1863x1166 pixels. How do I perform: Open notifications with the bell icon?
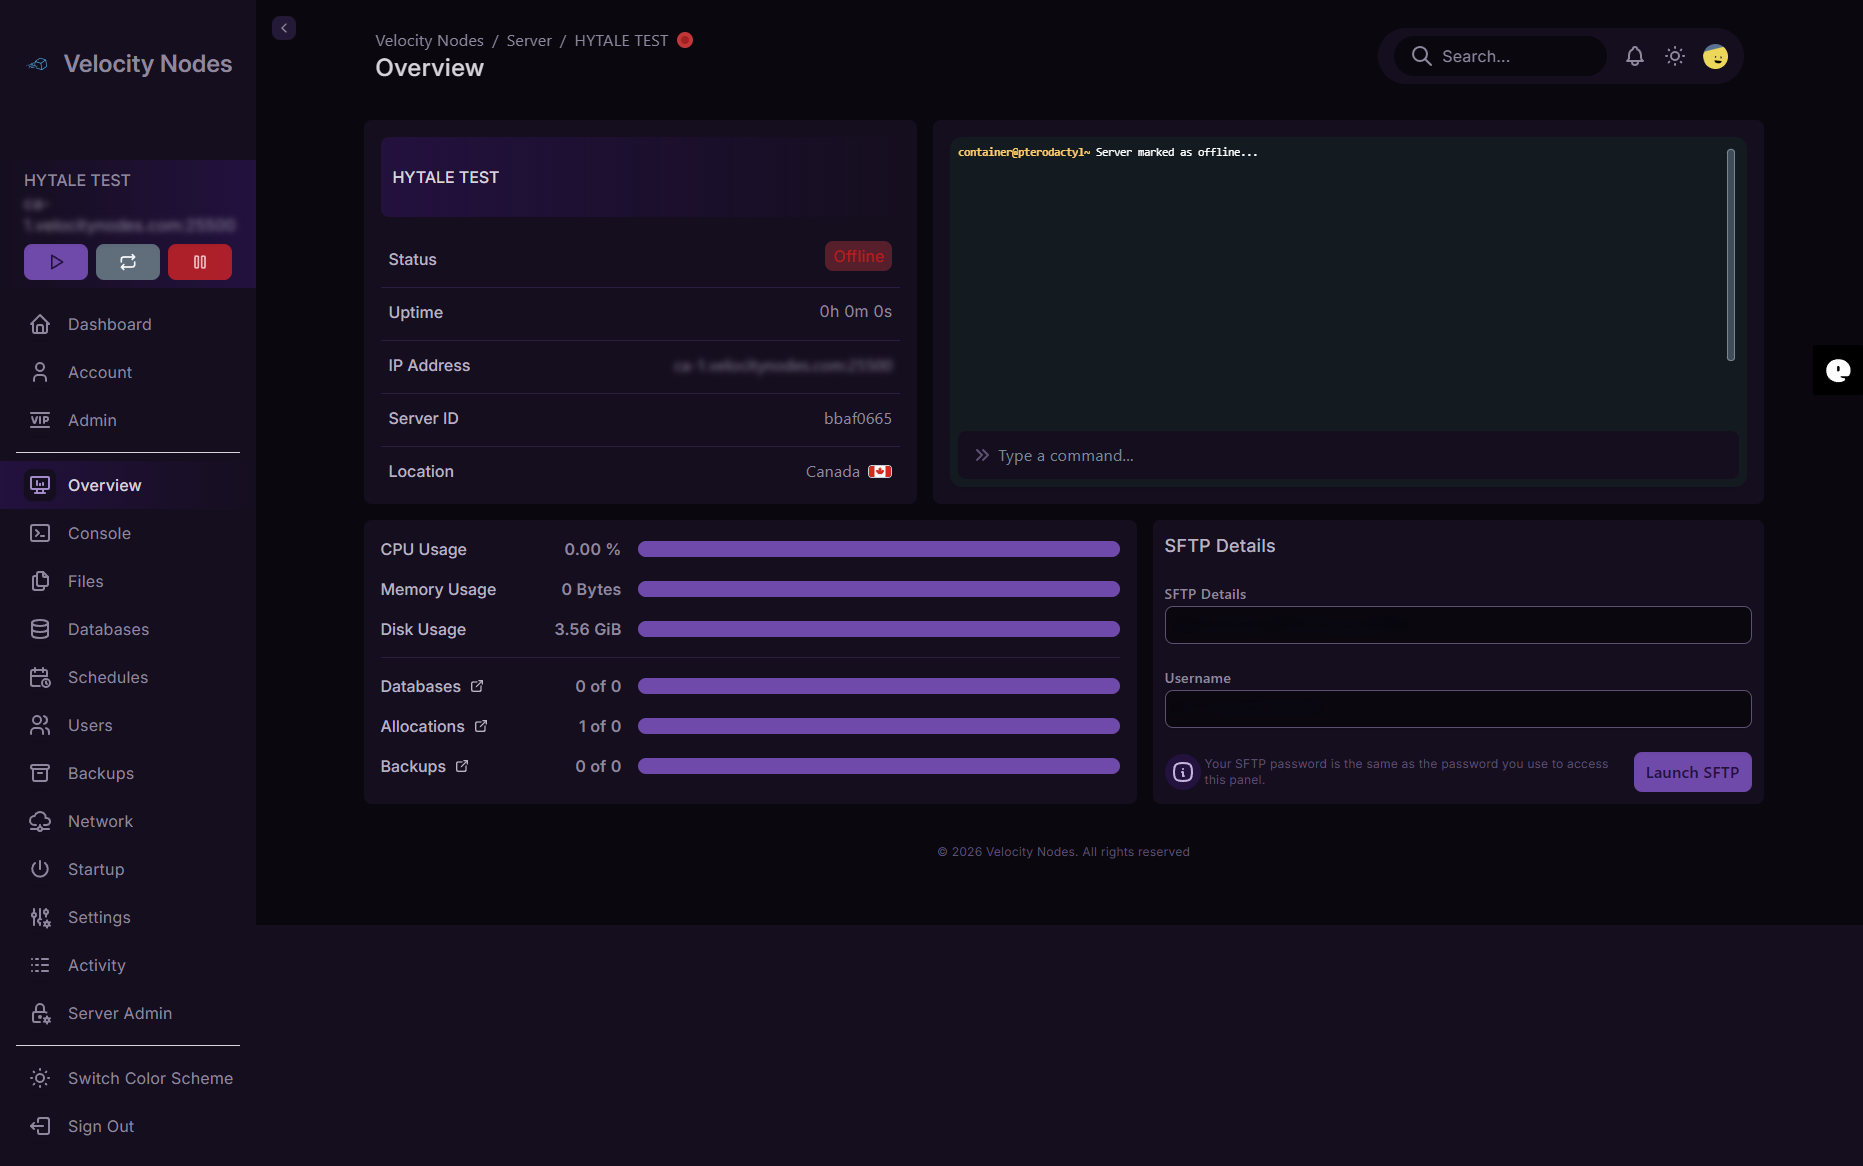coord(1634,56)
